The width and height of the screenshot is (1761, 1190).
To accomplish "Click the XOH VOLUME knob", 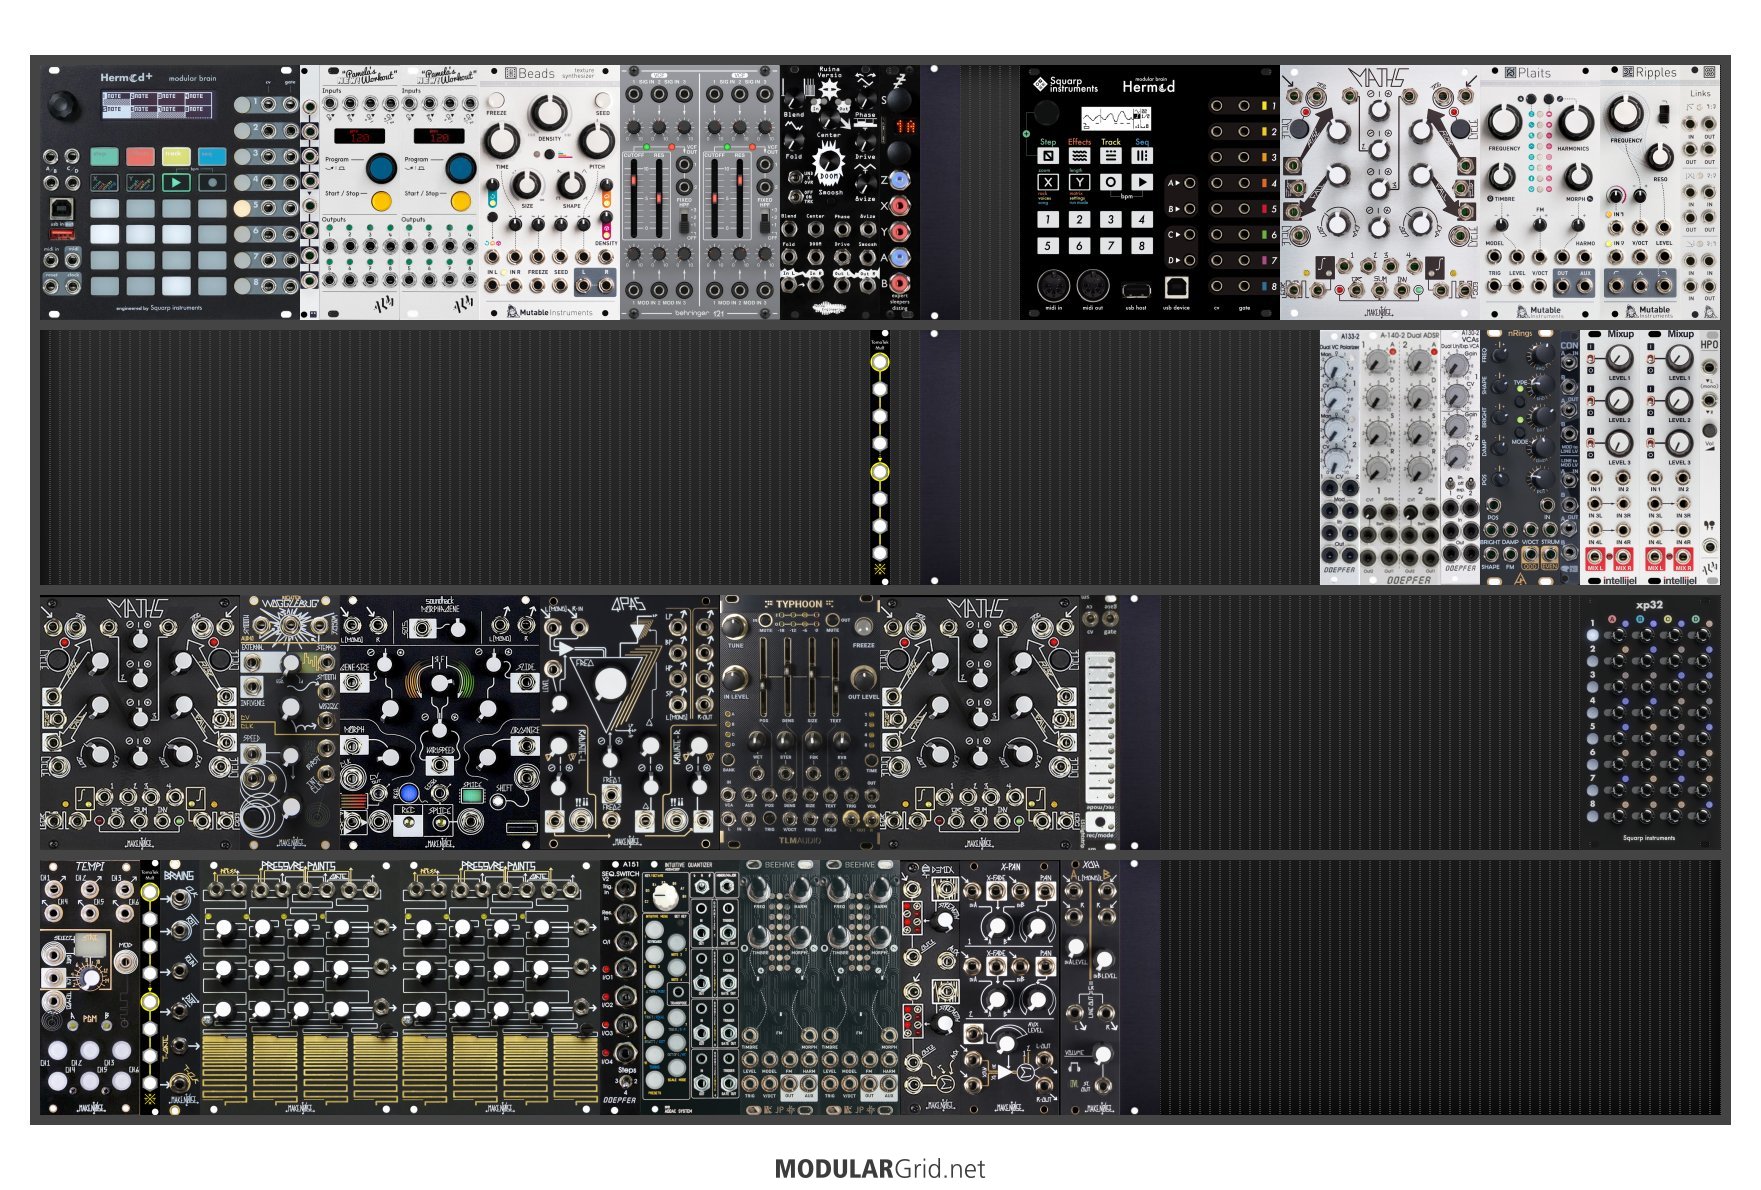I will [1101, 1054].
